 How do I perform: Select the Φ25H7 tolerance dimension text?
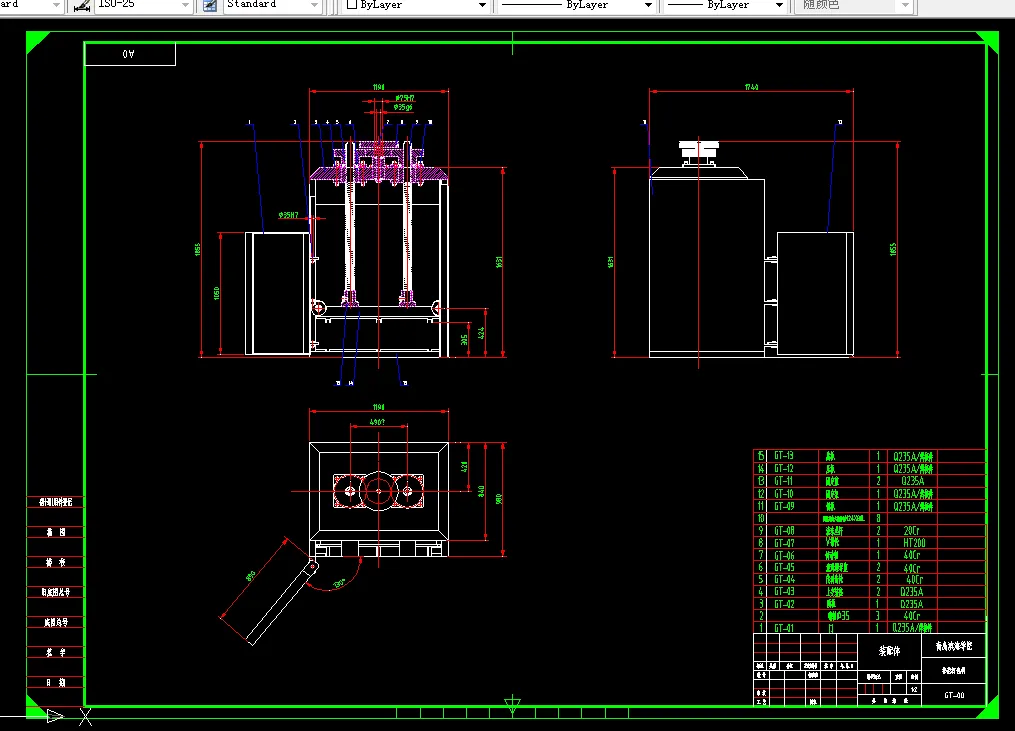[405, 98]
